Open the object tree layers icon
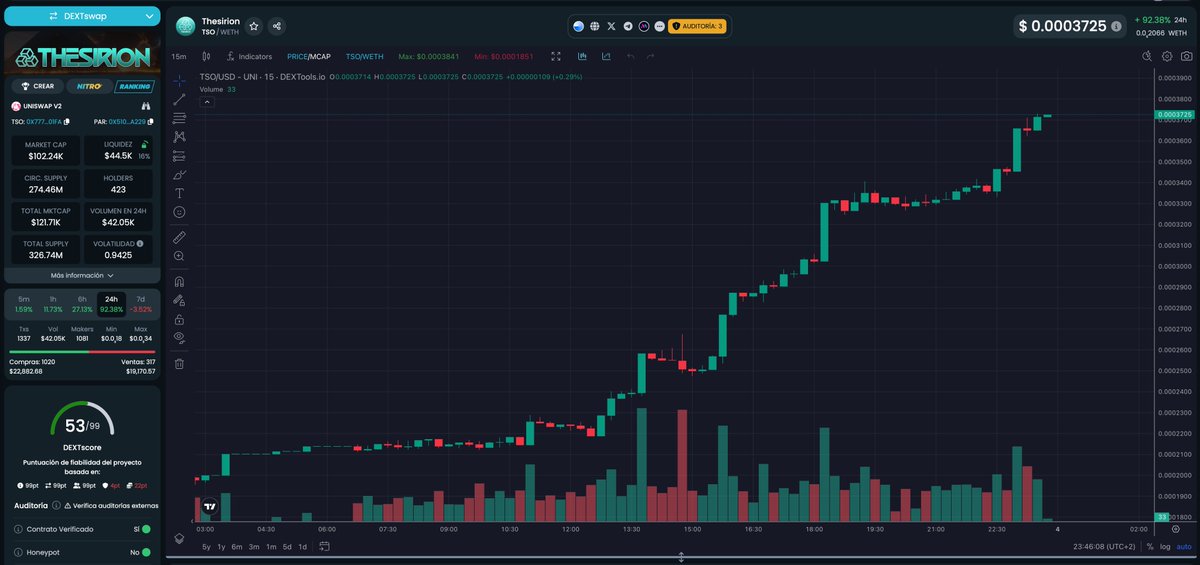This screenshot has height=565, width=1200. tap(179, 538)
